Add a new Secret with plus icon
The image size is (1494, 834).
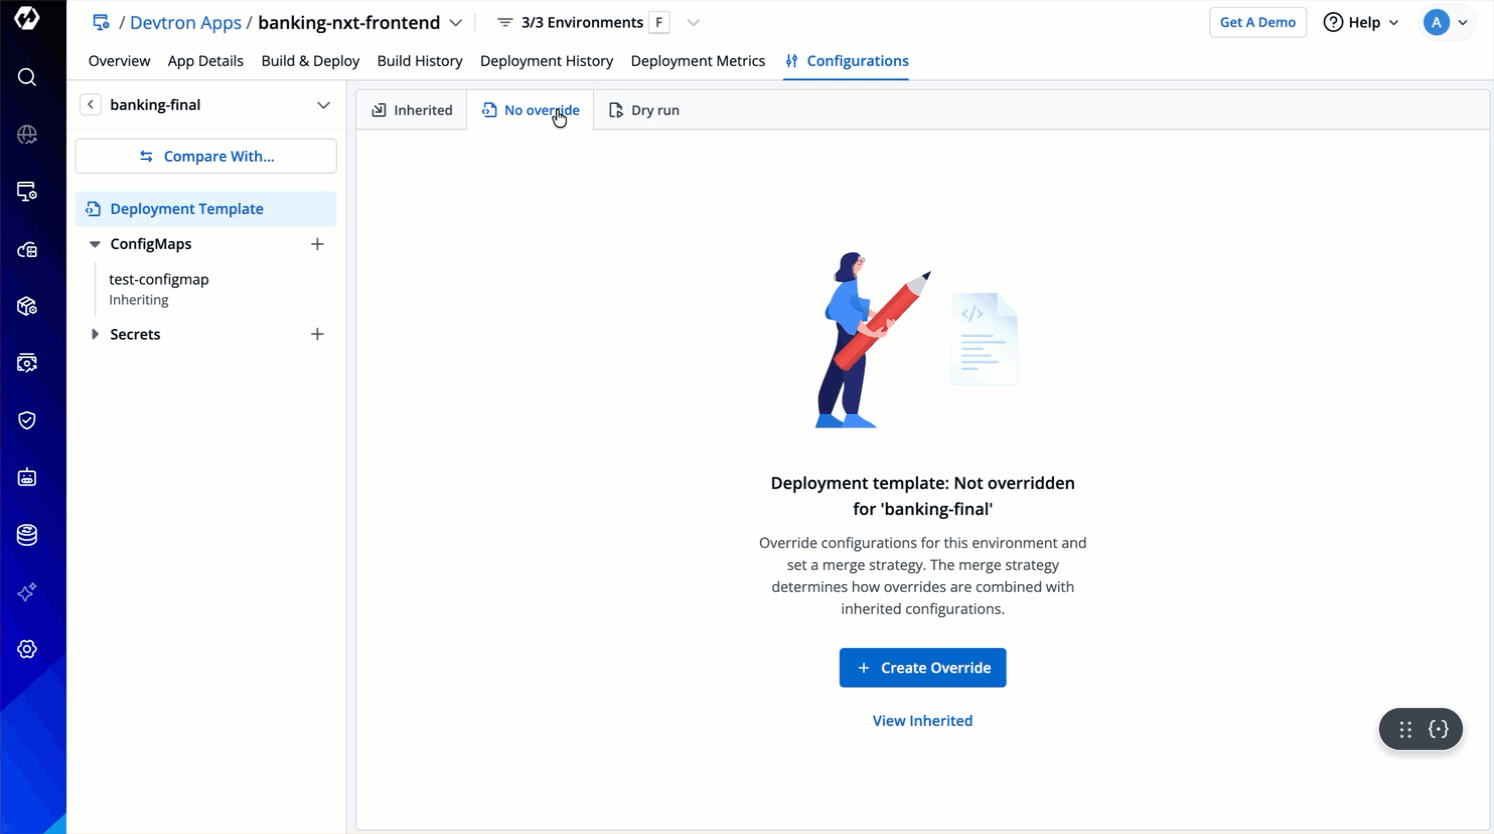pyautogui.click(x=317, y=334)
